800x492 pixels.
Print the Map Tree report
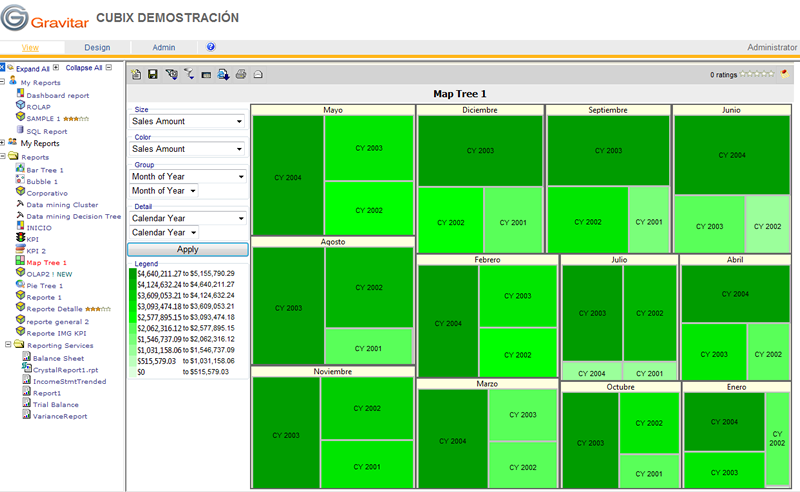(241, 75)
